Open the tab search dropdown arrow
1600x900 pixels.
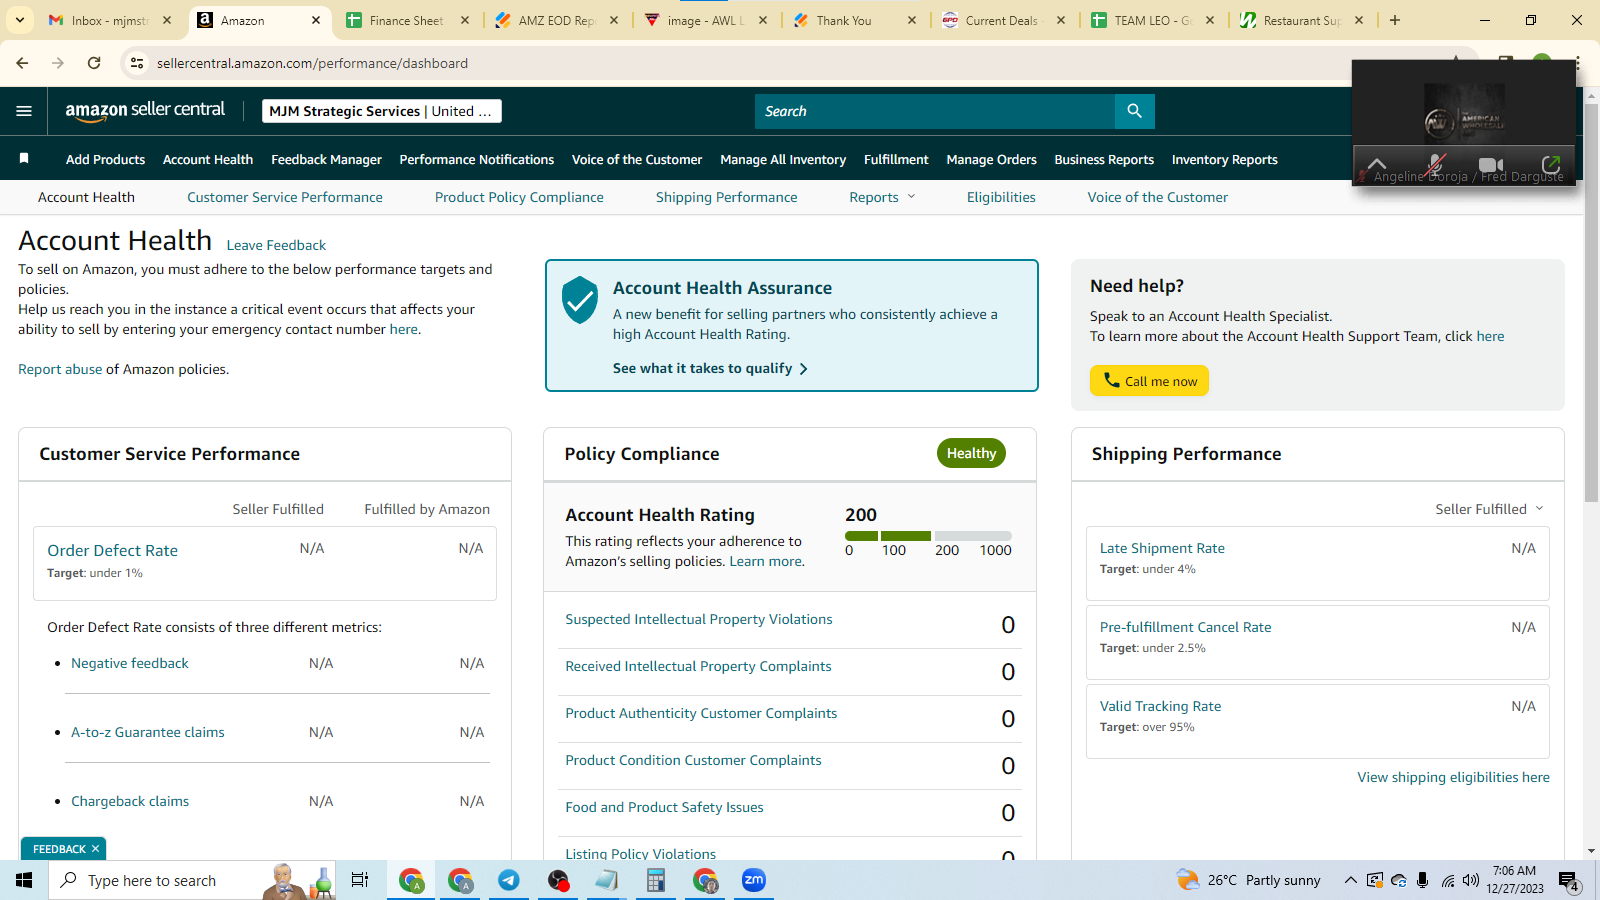pyautogui.click(x=19, y=20)
